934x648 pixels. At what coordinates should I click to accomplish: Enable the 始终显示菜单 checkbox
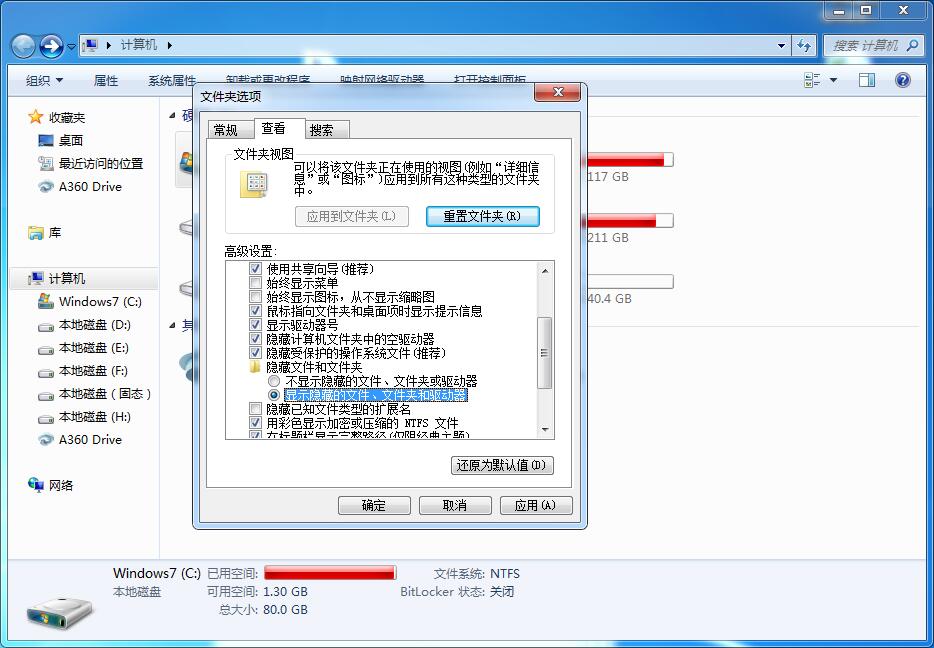click(x=255, y=282)
